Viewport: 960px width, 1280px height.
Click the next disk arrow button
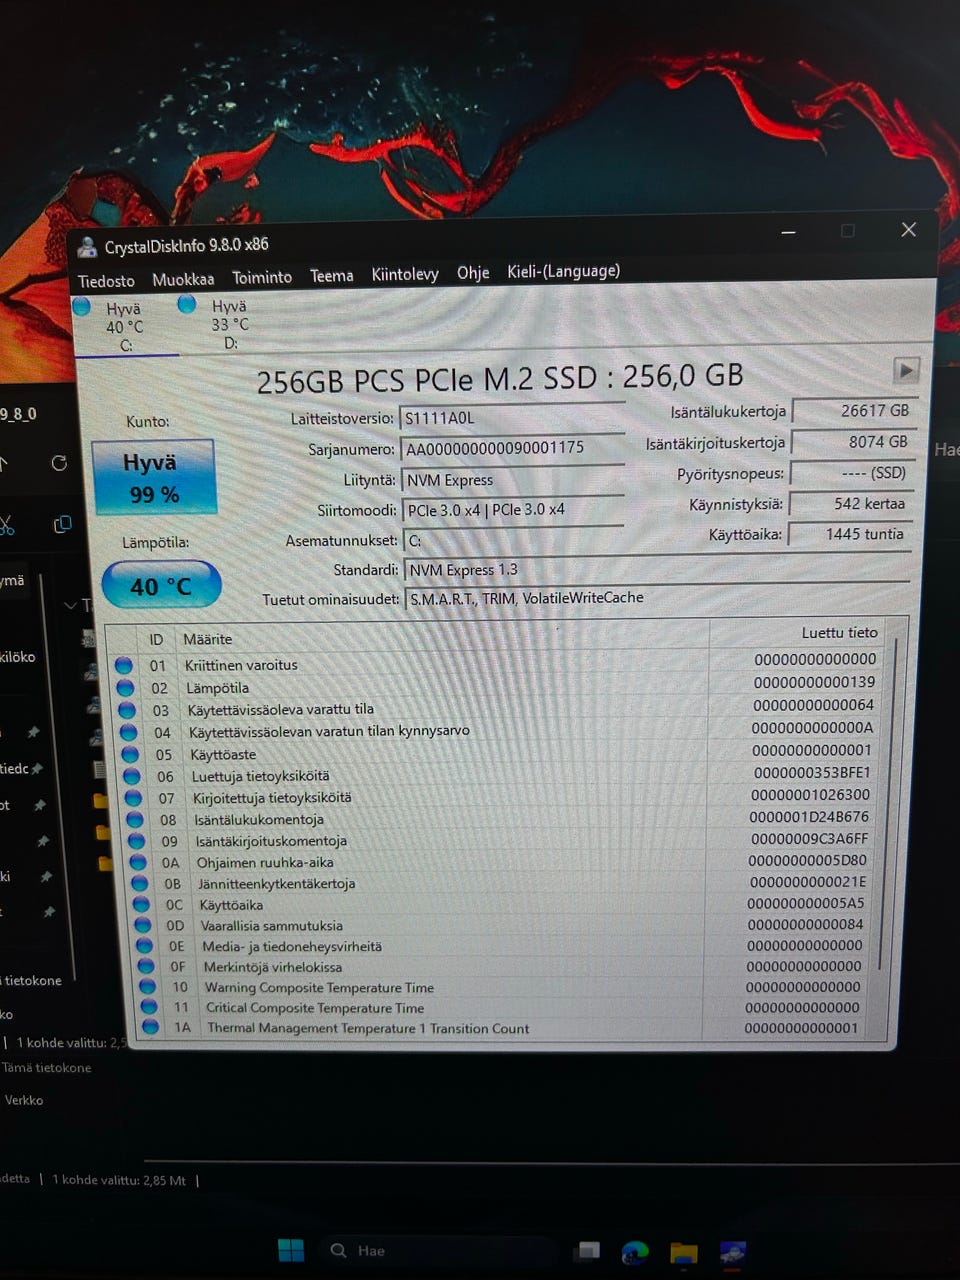[906, 370]
